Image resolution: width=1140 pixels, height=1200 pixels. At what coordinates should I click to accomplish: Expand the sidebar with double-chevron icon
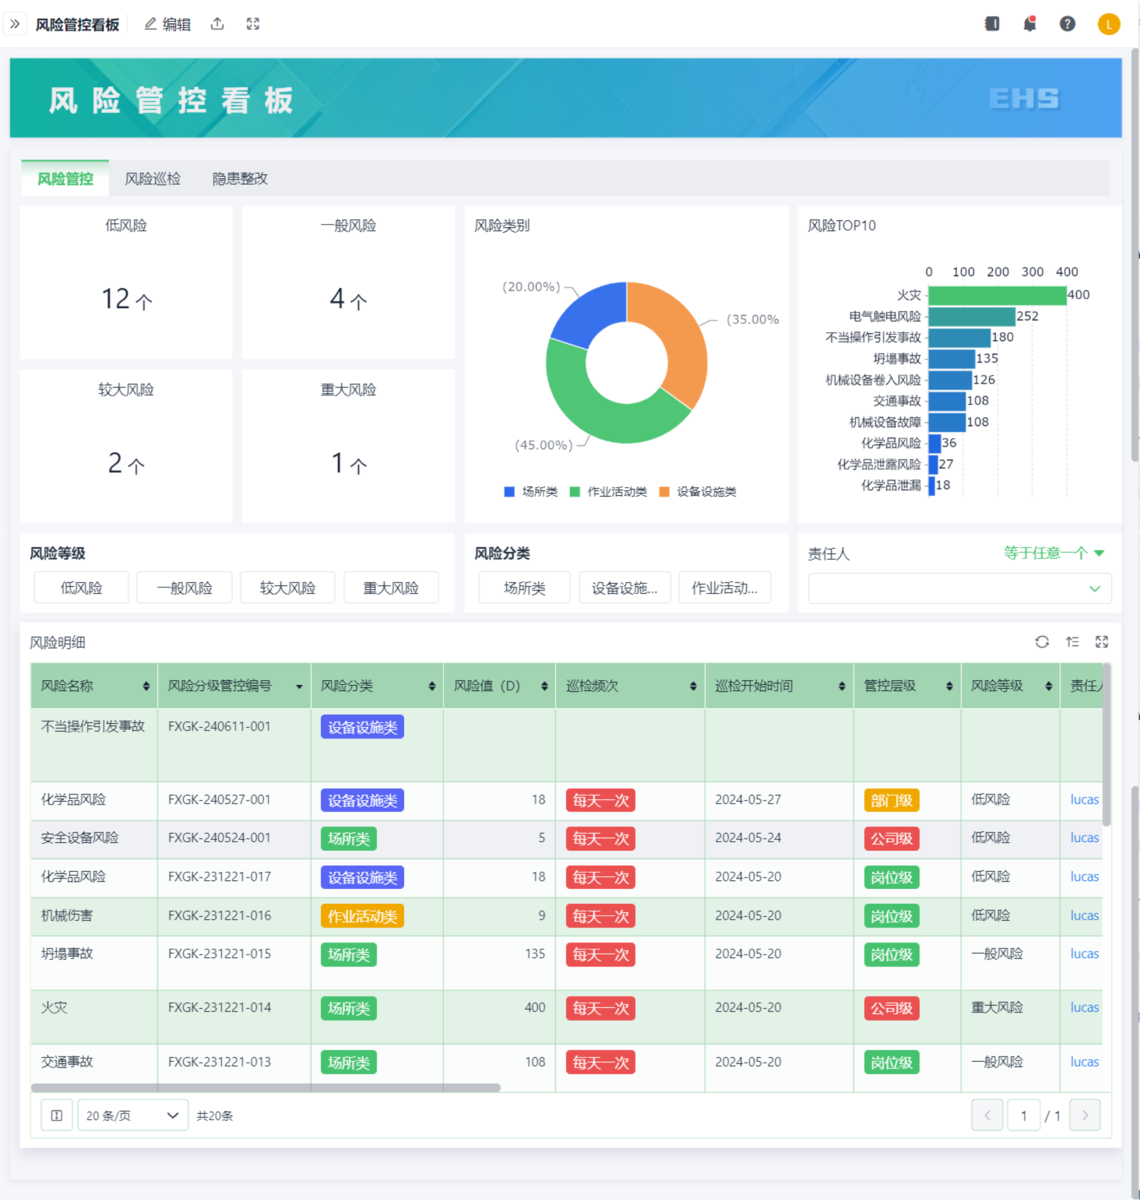click(15, 24)
